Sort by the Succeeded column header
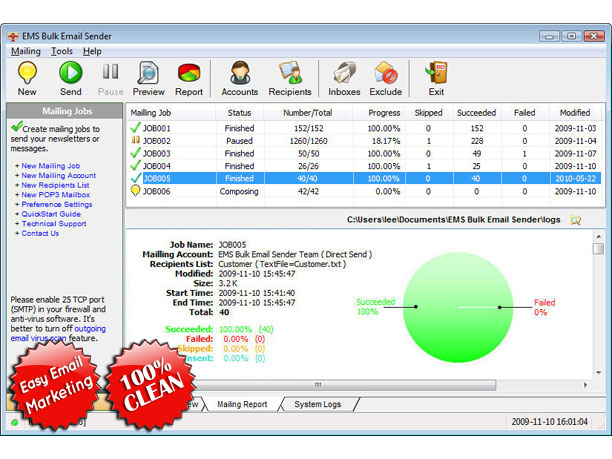Screen dimensions: 612x459 pos(477,113)
